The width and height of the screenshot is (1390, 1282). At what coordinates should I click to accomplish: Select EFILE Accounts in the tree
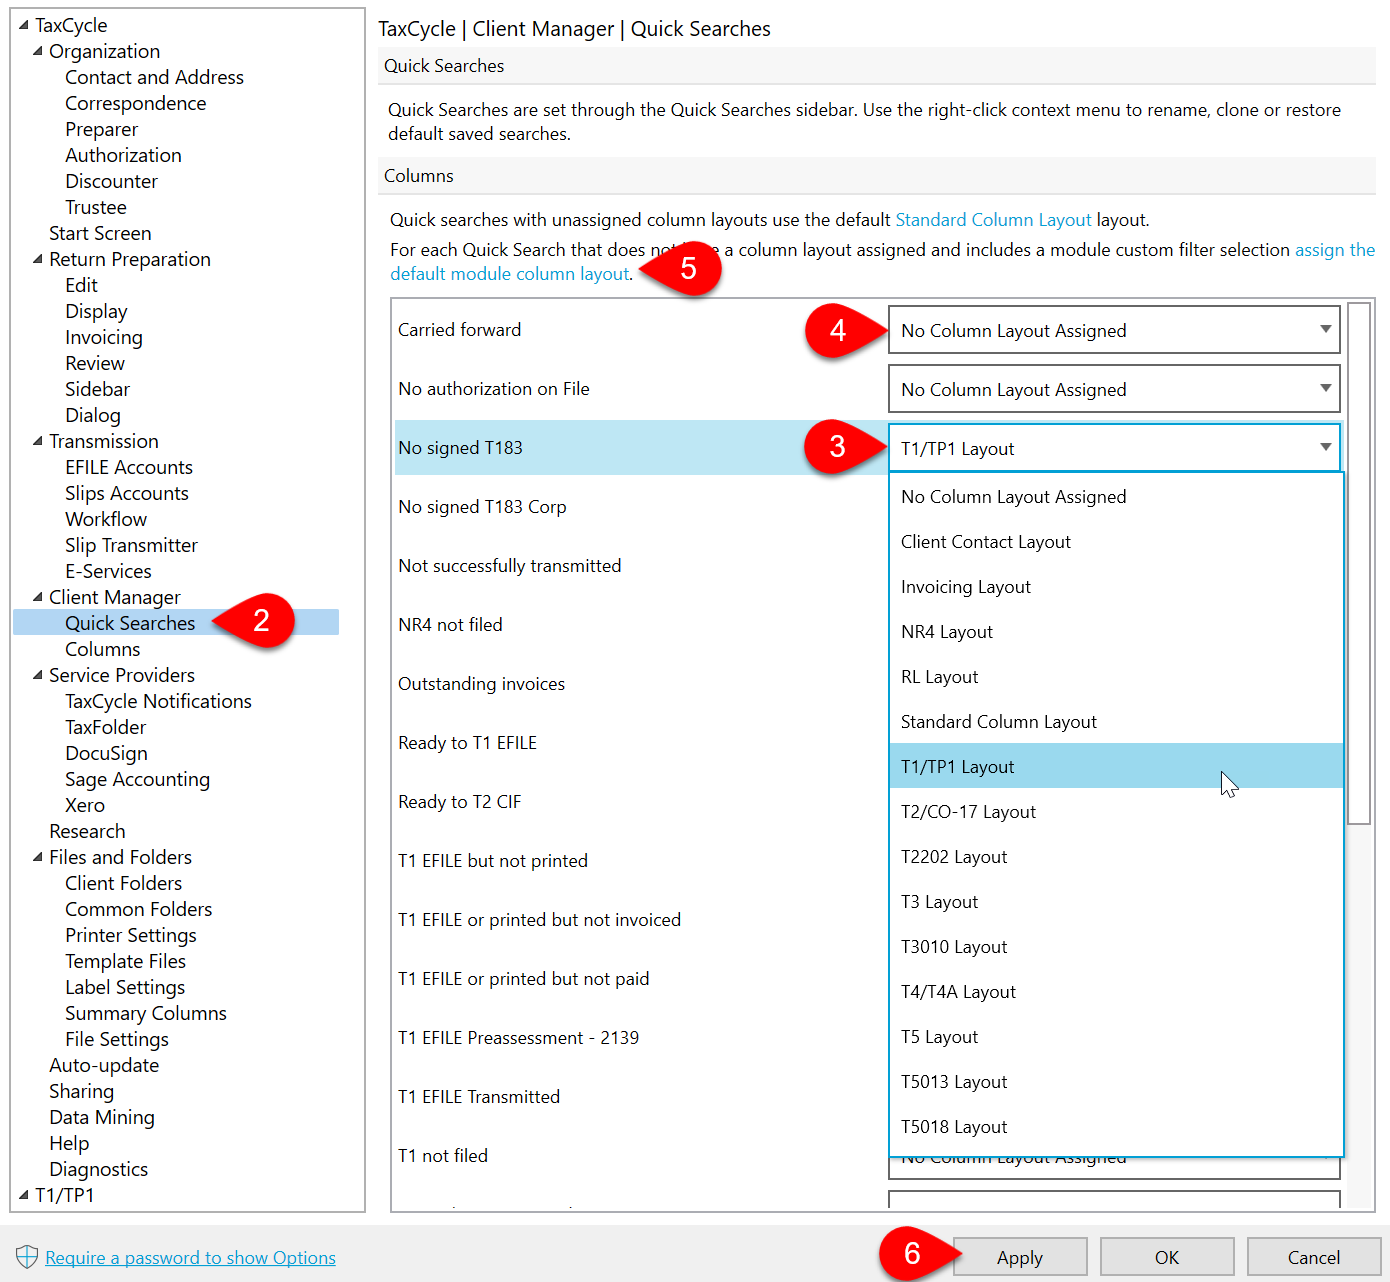[129, 467]
